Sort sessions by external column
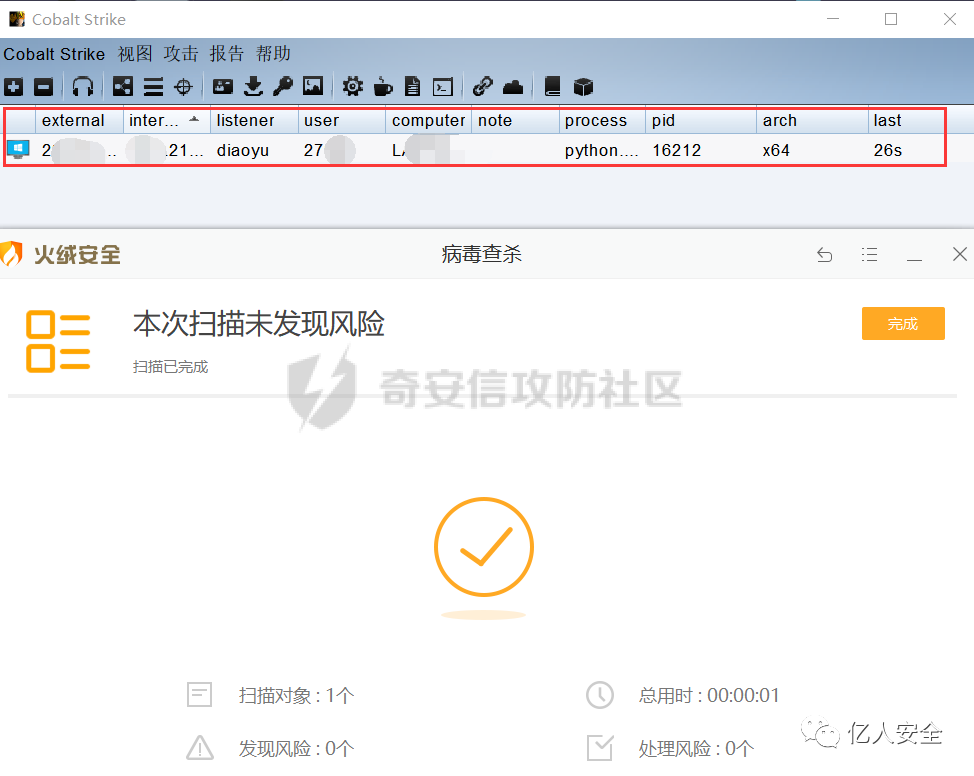This screenshot has height=776, width=974. [80, 121]
